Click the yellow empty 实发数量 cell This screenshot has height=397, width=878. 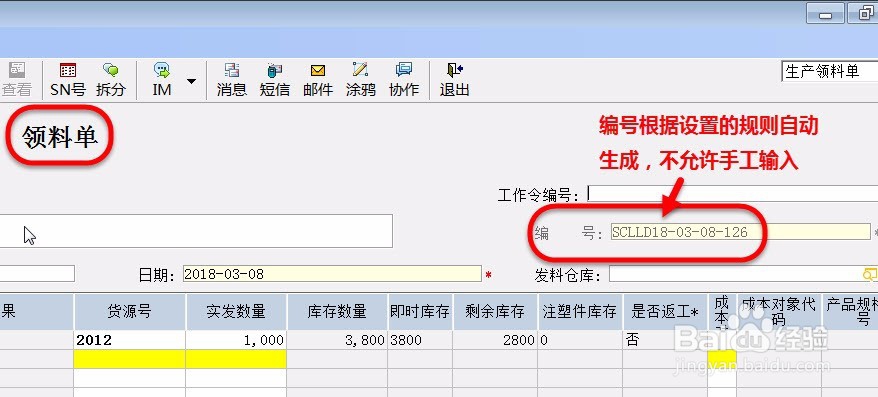point(236,359)
